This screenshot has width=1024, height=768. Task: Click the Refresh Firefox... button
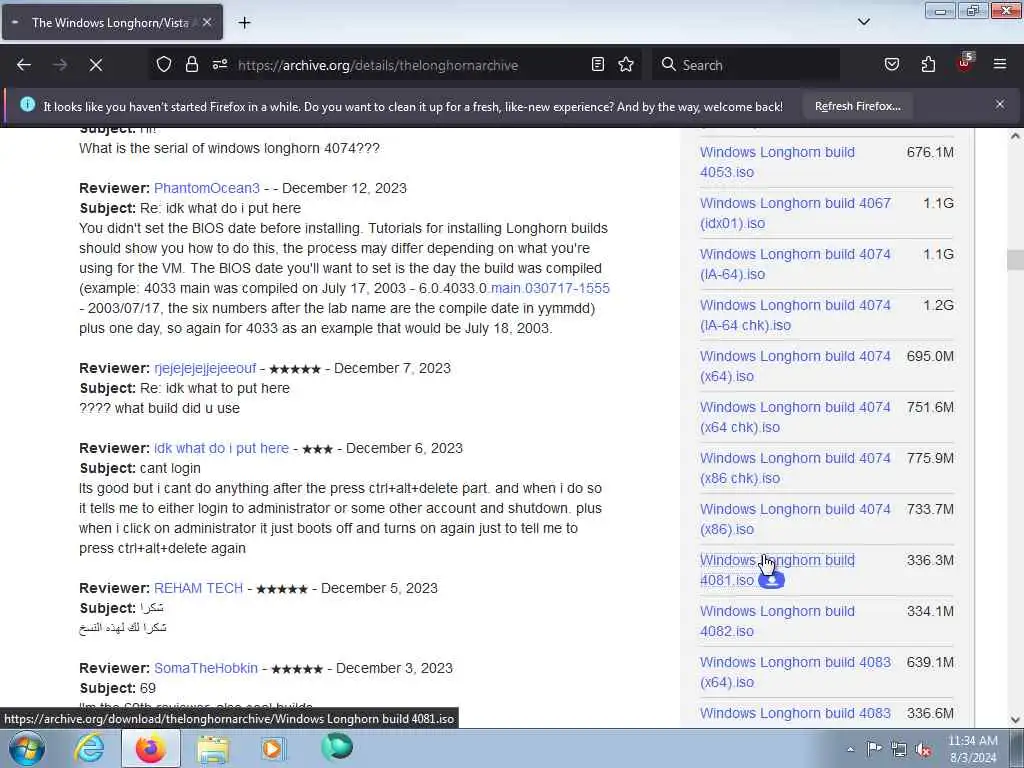(857, 106)
